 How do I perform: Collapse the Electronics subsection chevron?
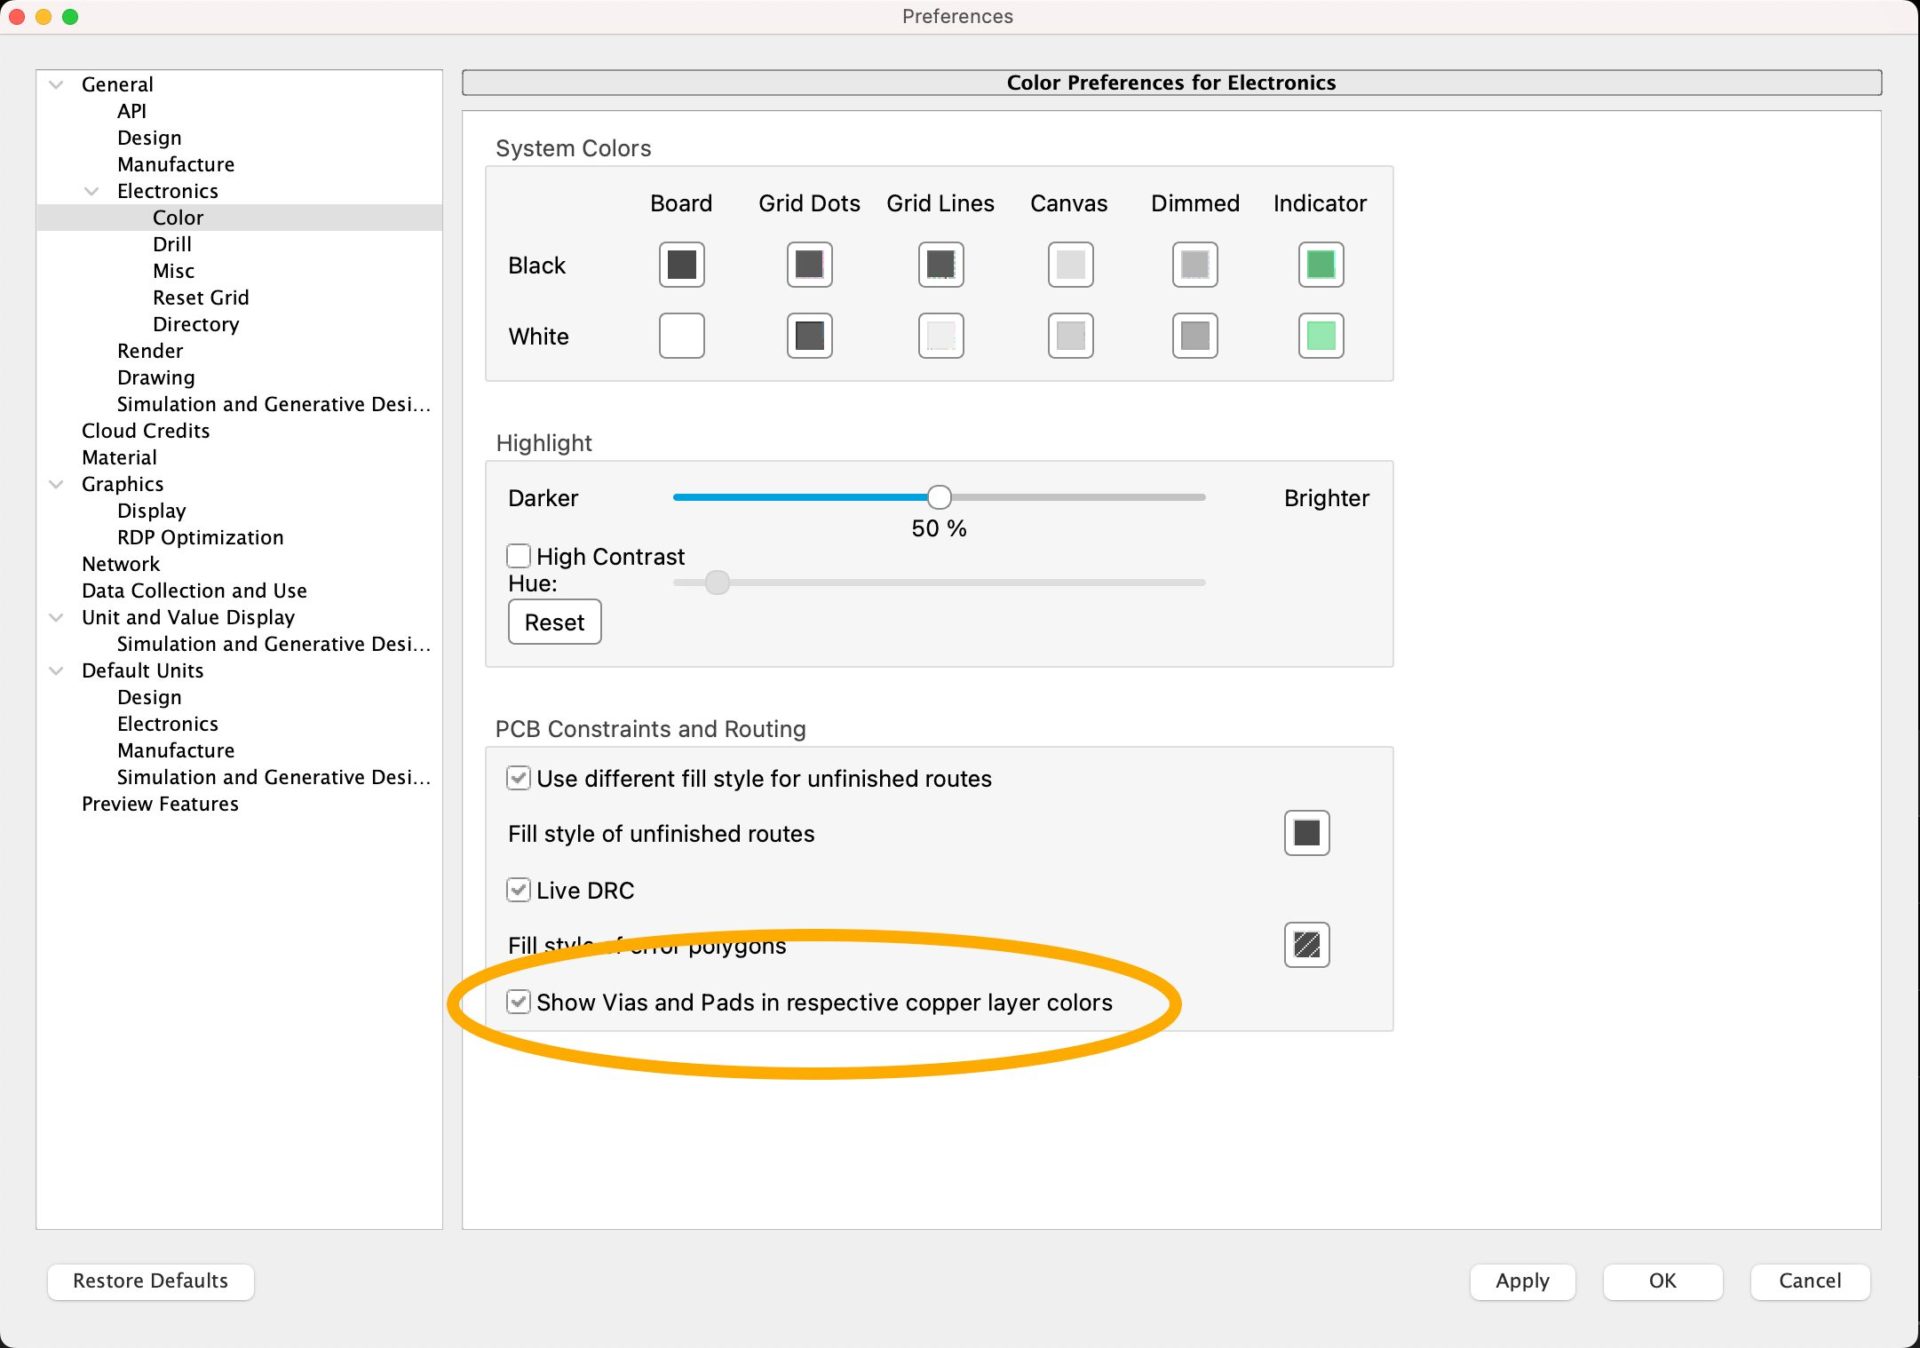92,191
